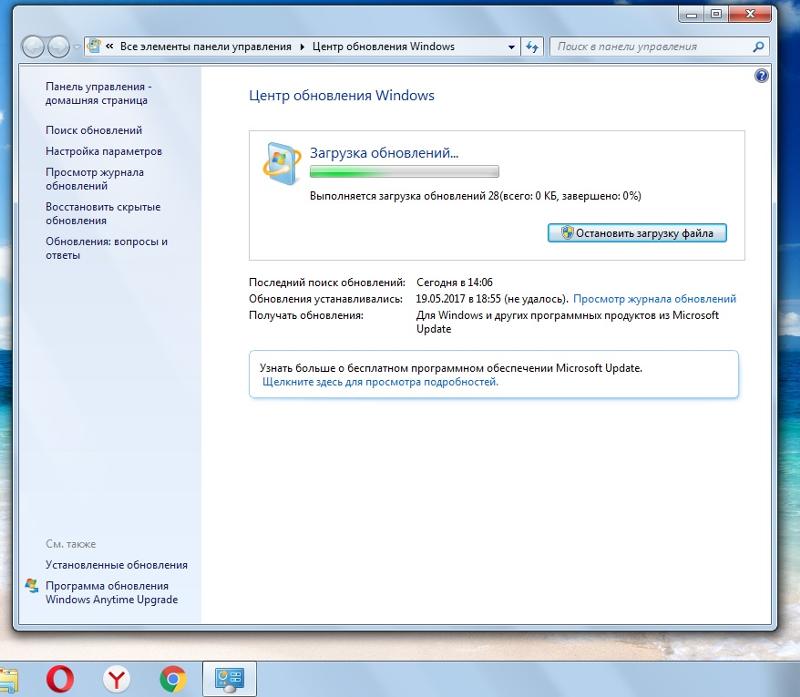Click the text 19.05.2017 в 18:55 (не удалось)
Image resolution: width=800 pixels, height=697 pixels.
point(492,299)
